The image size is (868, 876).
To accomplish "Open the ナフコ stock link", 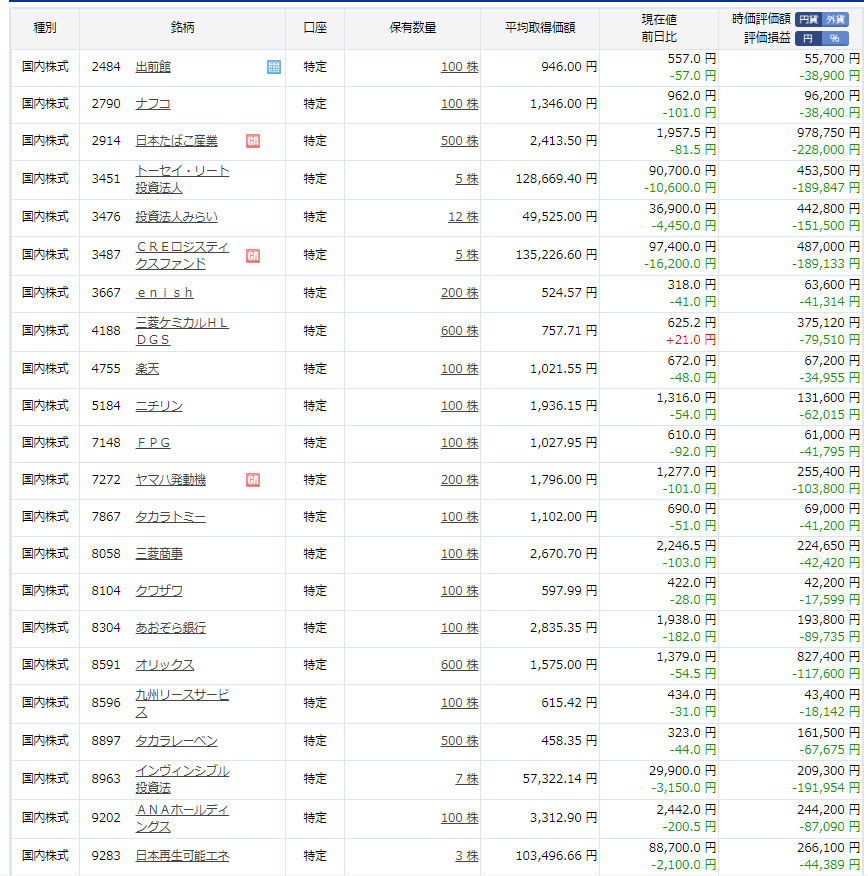I will pyautogui.click(x=153, y=104).
